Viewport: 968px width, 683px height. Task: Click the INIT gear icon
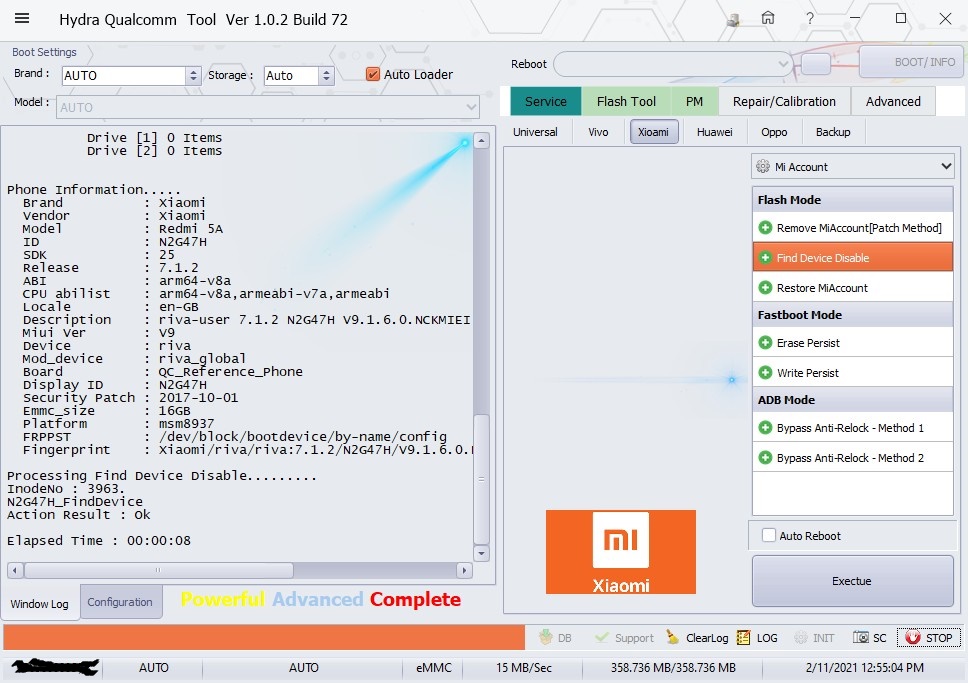[801, 637]
